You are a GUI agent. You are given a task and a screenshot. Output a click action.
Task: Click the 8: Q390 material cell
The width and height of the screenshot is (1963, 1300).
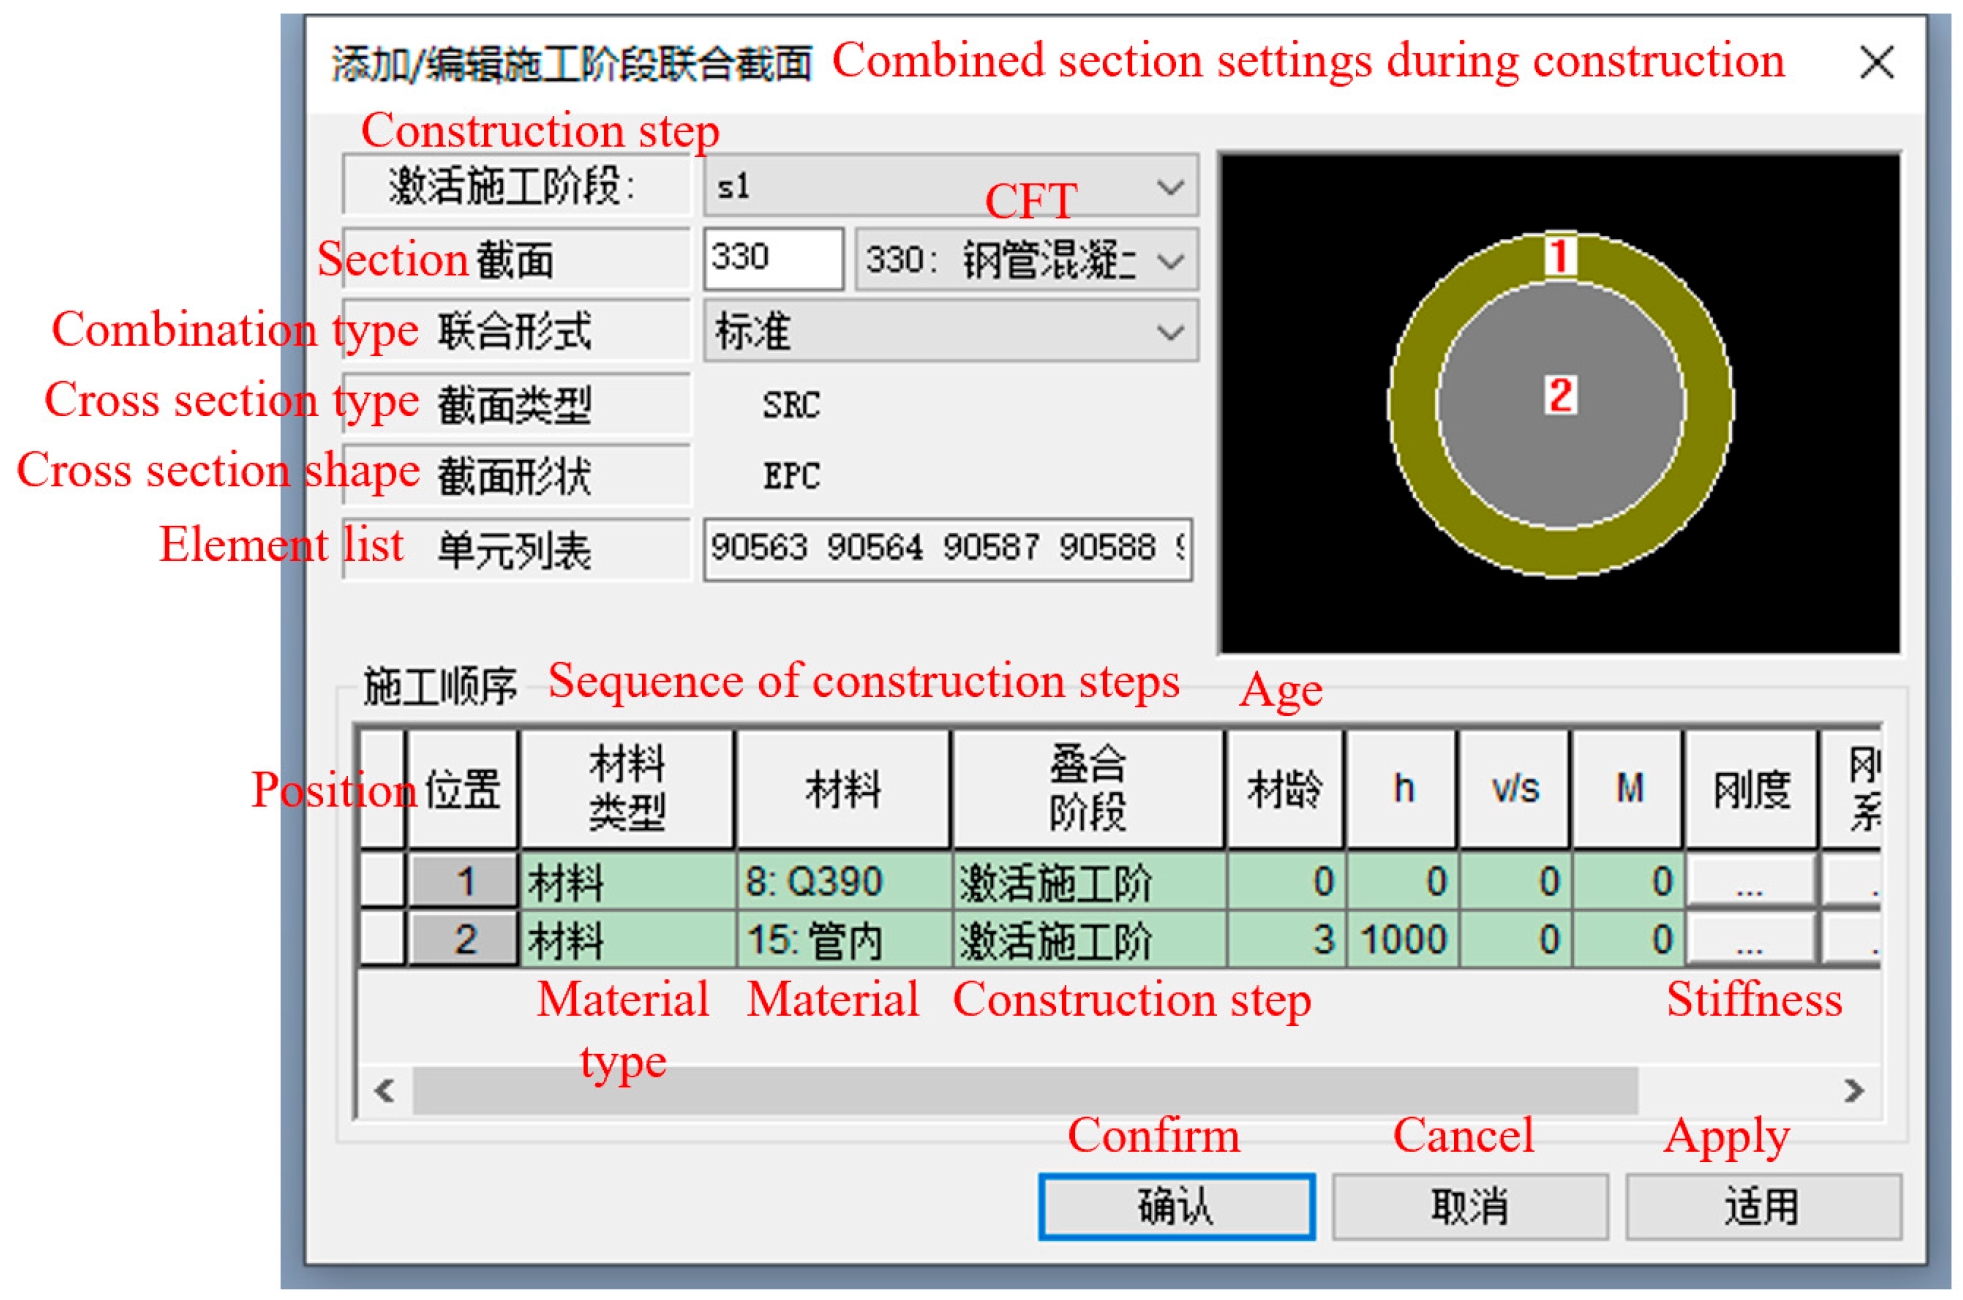tap(842, 882)
